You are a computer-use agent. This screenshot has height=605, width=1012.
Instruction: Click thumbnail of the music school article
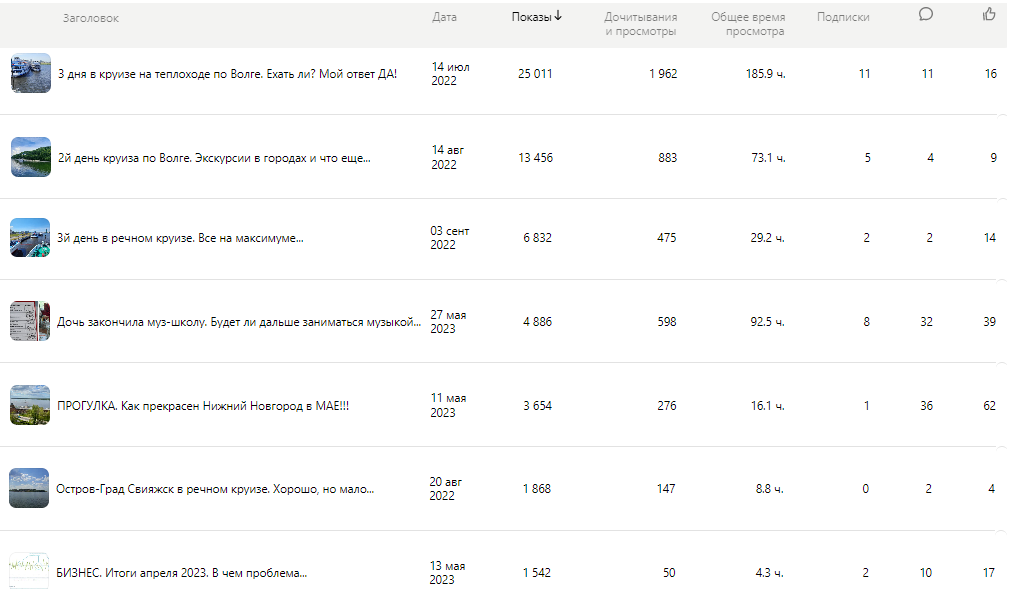point(30,321)
